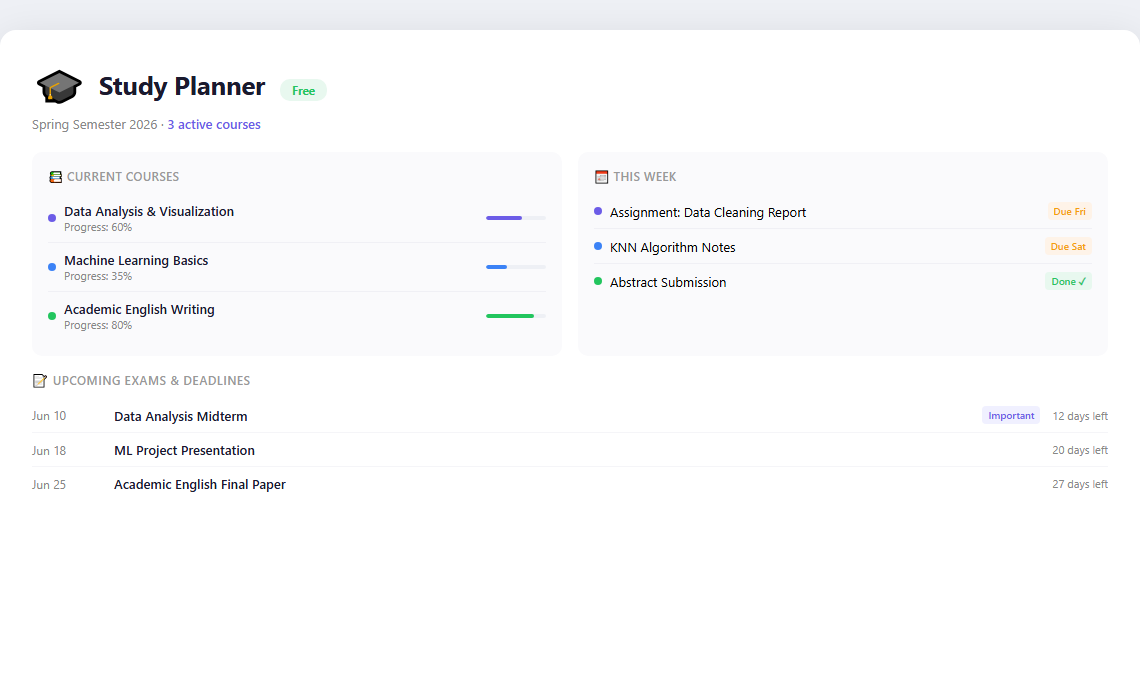Click the calendar icon beside This Week

(x=601, y=177)
